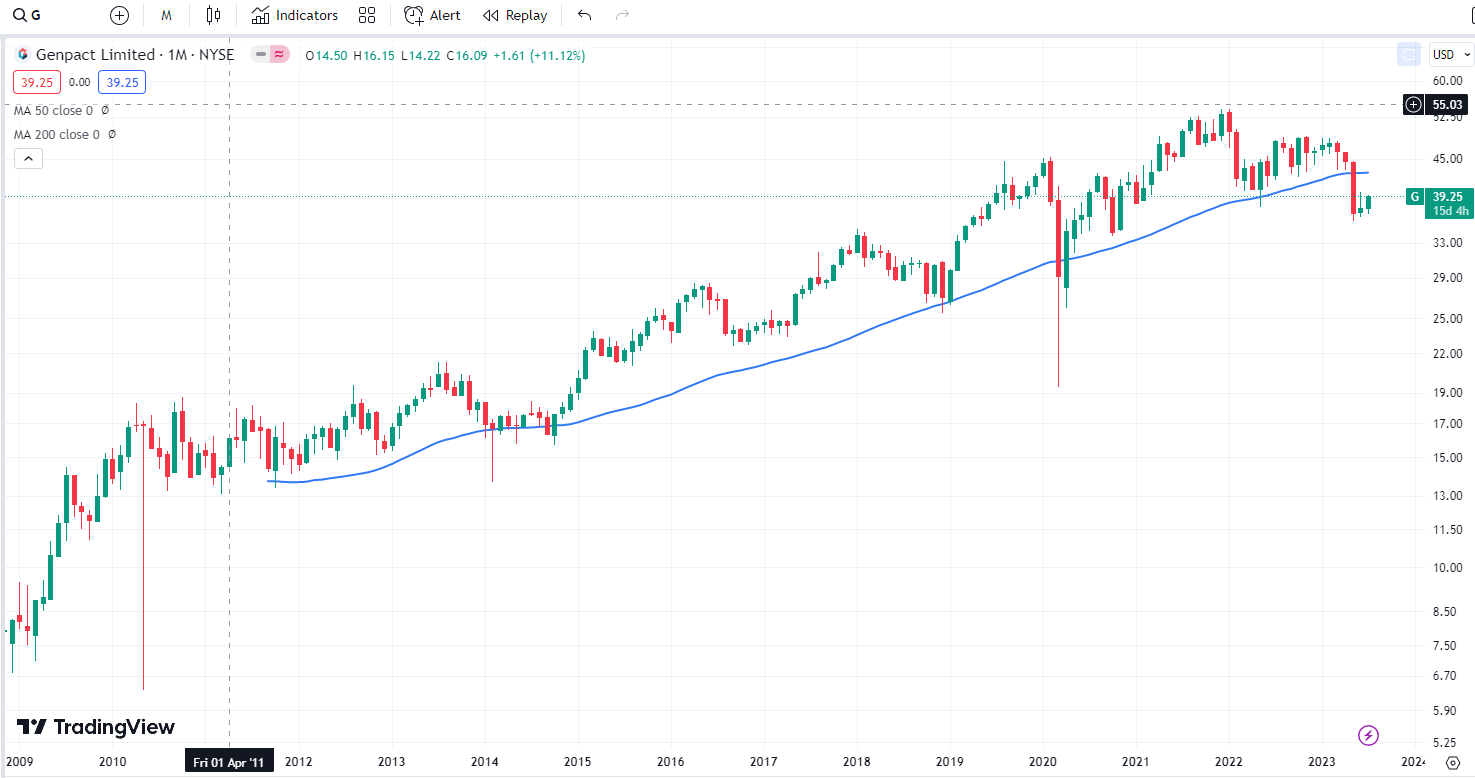Add alert at 55.03 price plus icon

pos(1413,104)
